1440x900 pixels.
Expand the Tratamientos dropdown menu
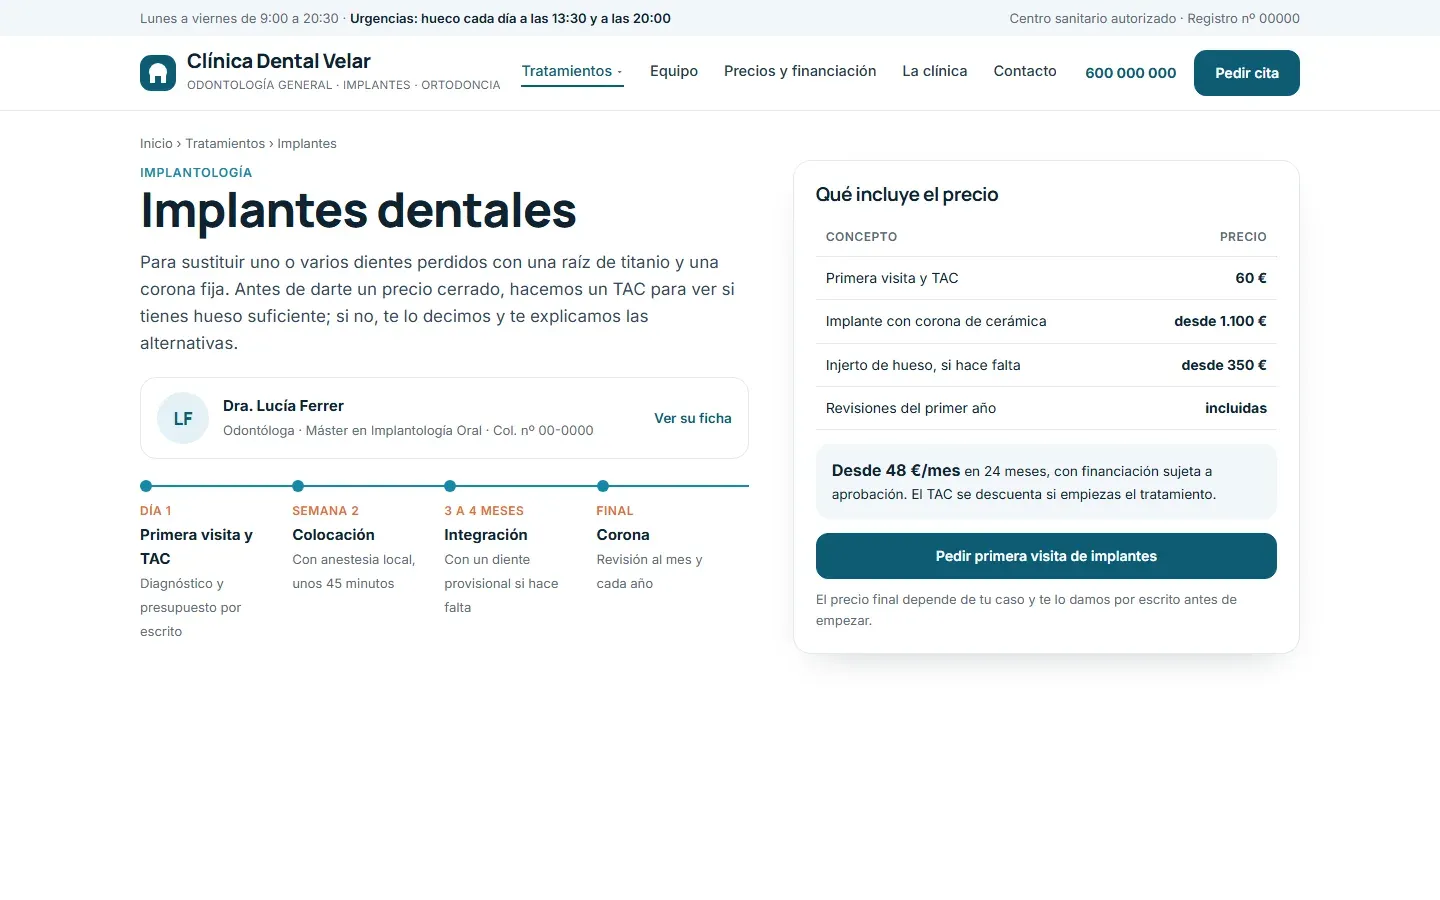click(x=572, y=71)
